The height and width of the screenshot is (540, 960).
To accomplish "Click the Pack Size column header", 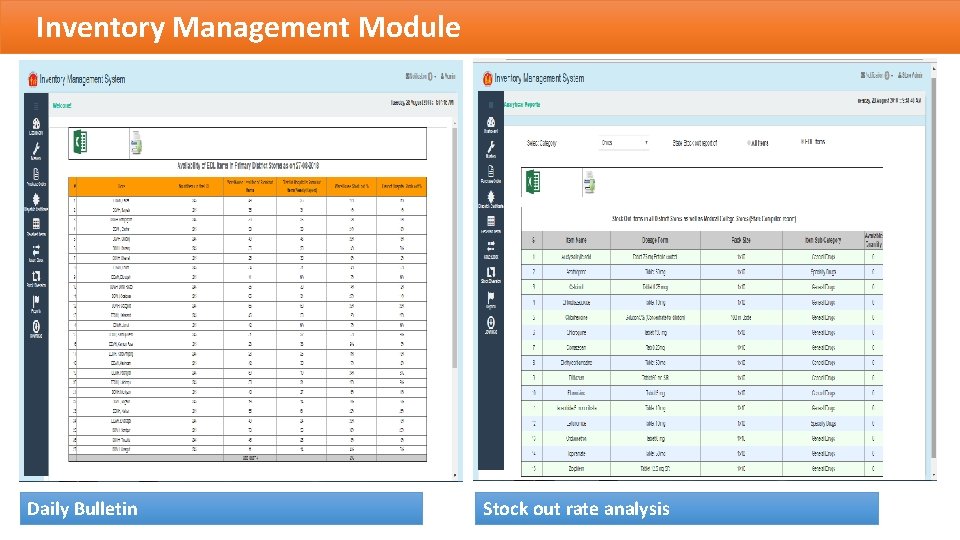I will coord(741,240).
